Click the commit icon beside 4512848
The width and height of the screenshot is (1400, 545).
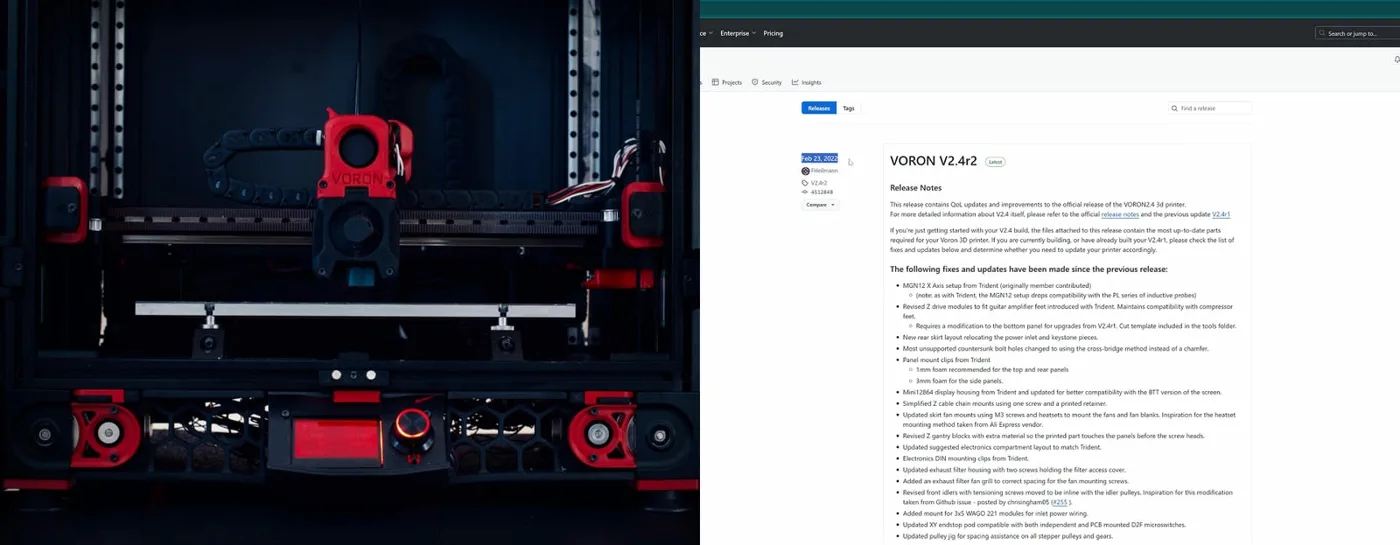pos(805,192)
